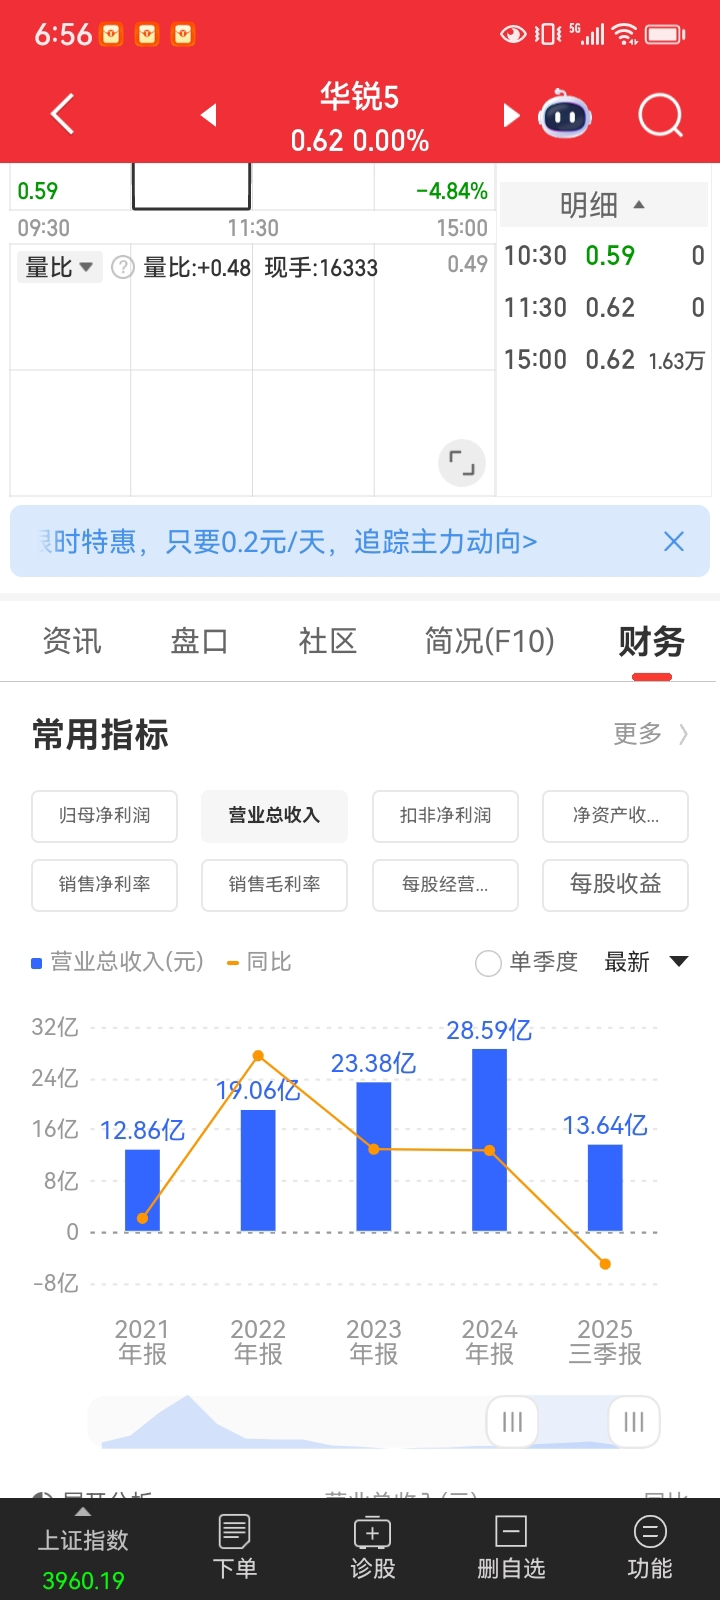Switch to previous stock triangle
The height and width of the screenshot is (1600, 720).
[x=208, y=115]
